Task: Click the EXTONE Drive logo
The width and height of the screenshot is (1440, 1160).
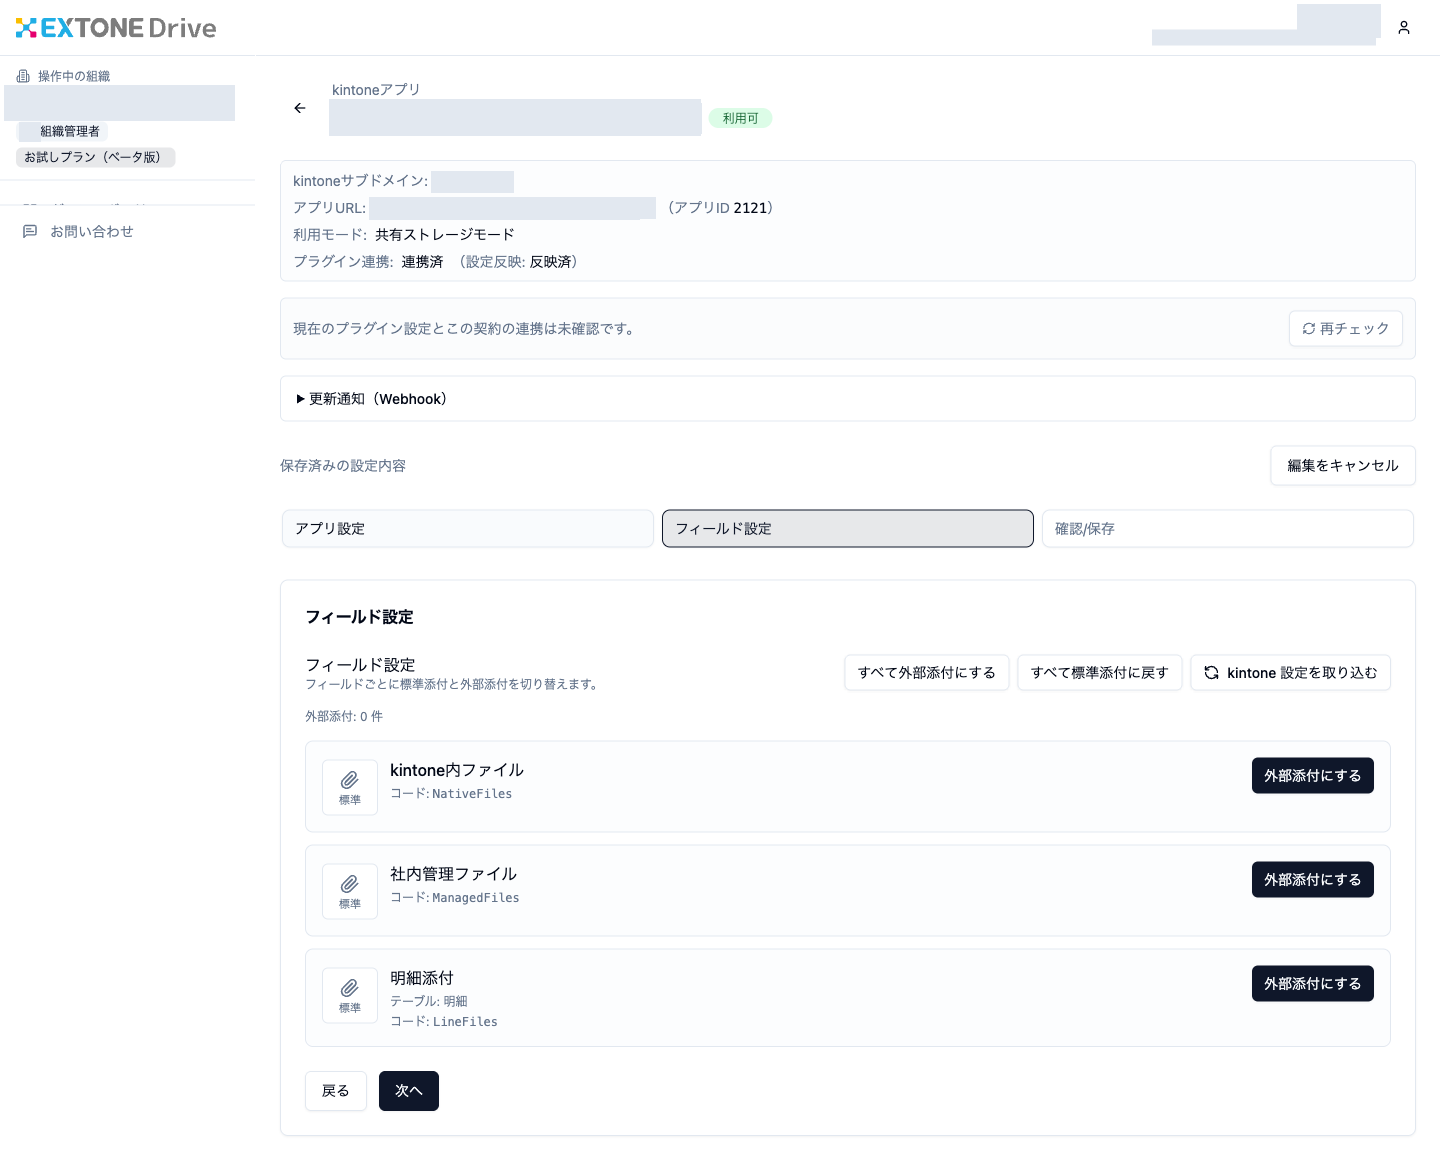Action: (x=116, y=28)
